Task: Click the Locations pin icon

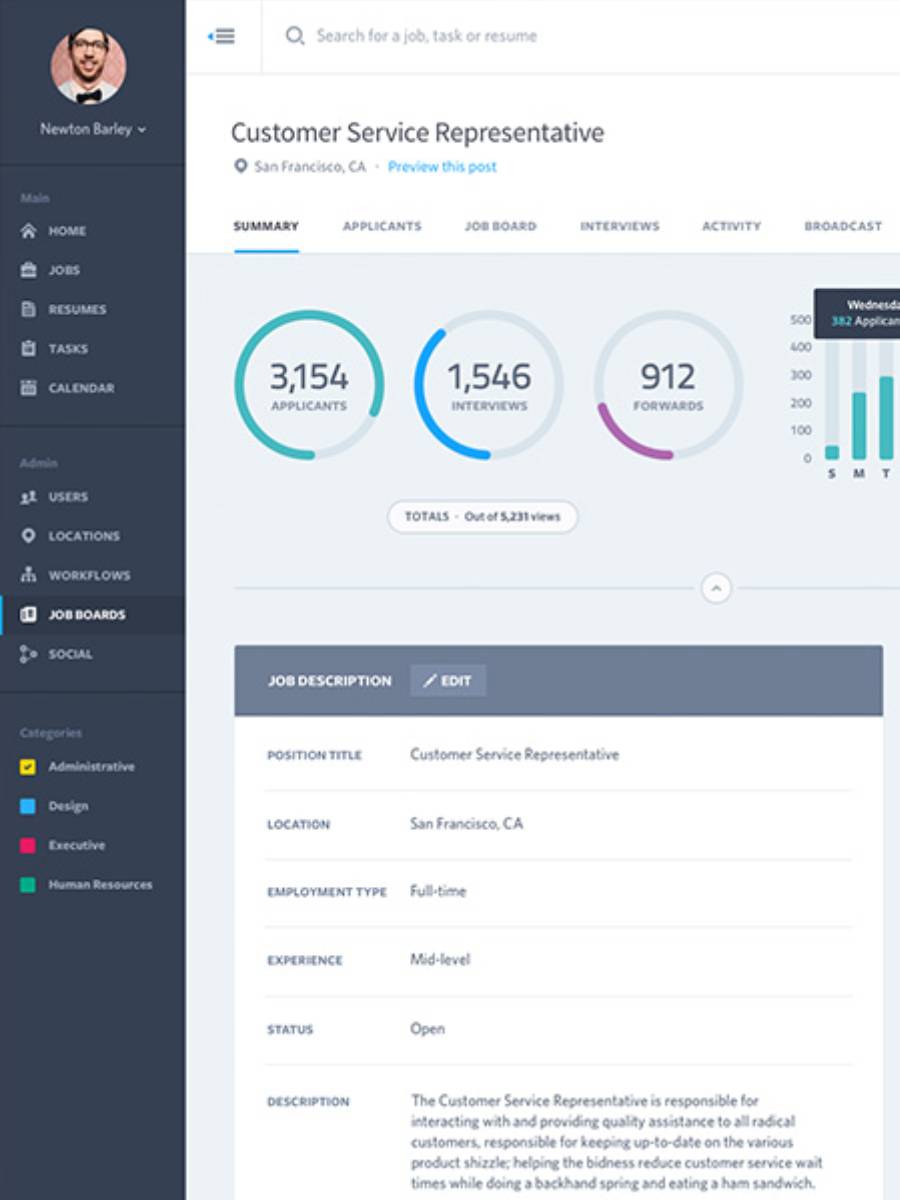Action: pos(29,536)
